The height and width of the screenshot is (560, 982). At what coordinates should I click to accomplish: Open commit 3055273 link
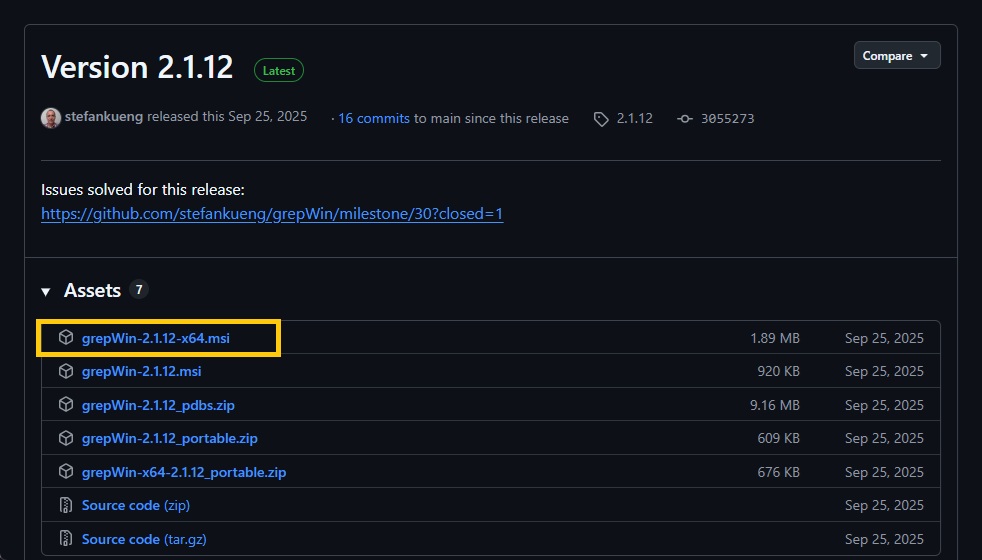(x=727, y=118)
